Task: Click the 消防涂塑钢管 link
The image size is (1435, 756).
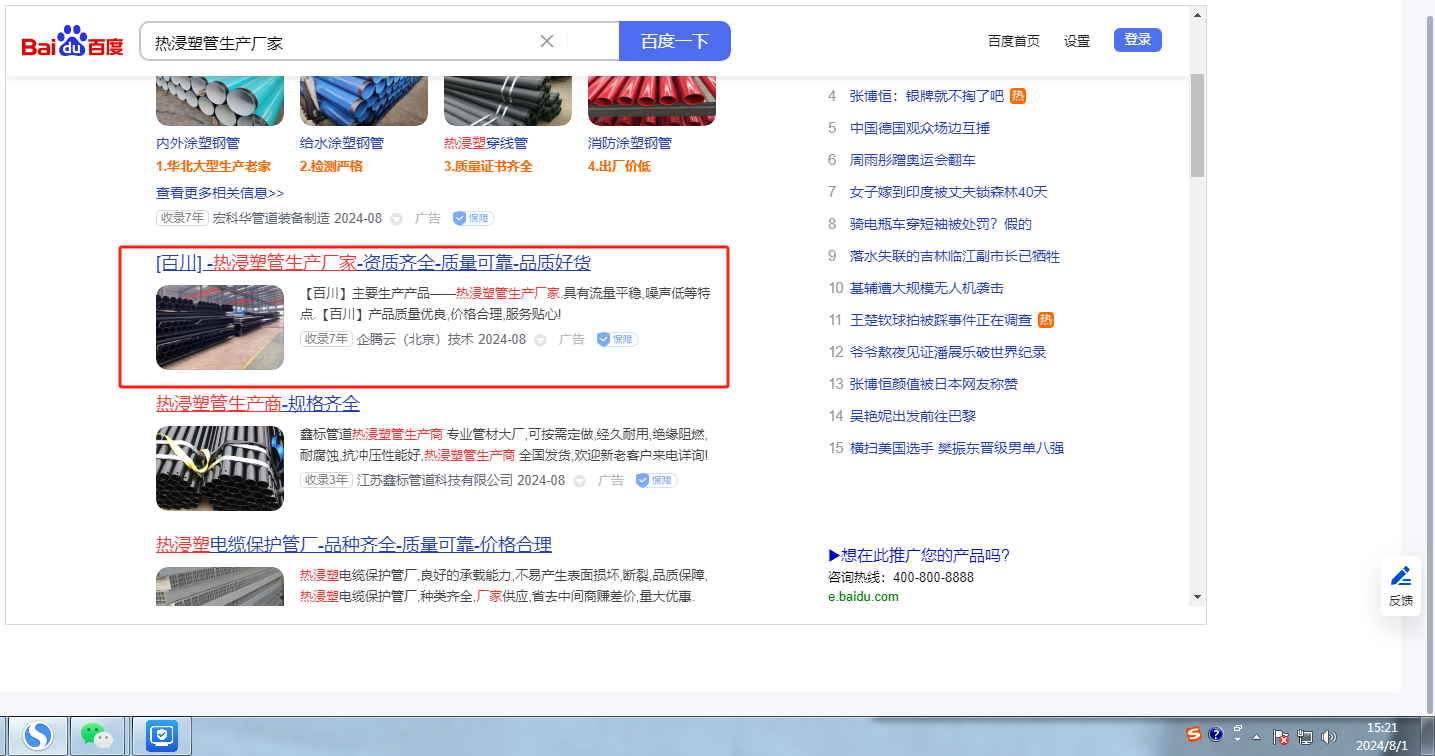Action: tap(630, 143)
